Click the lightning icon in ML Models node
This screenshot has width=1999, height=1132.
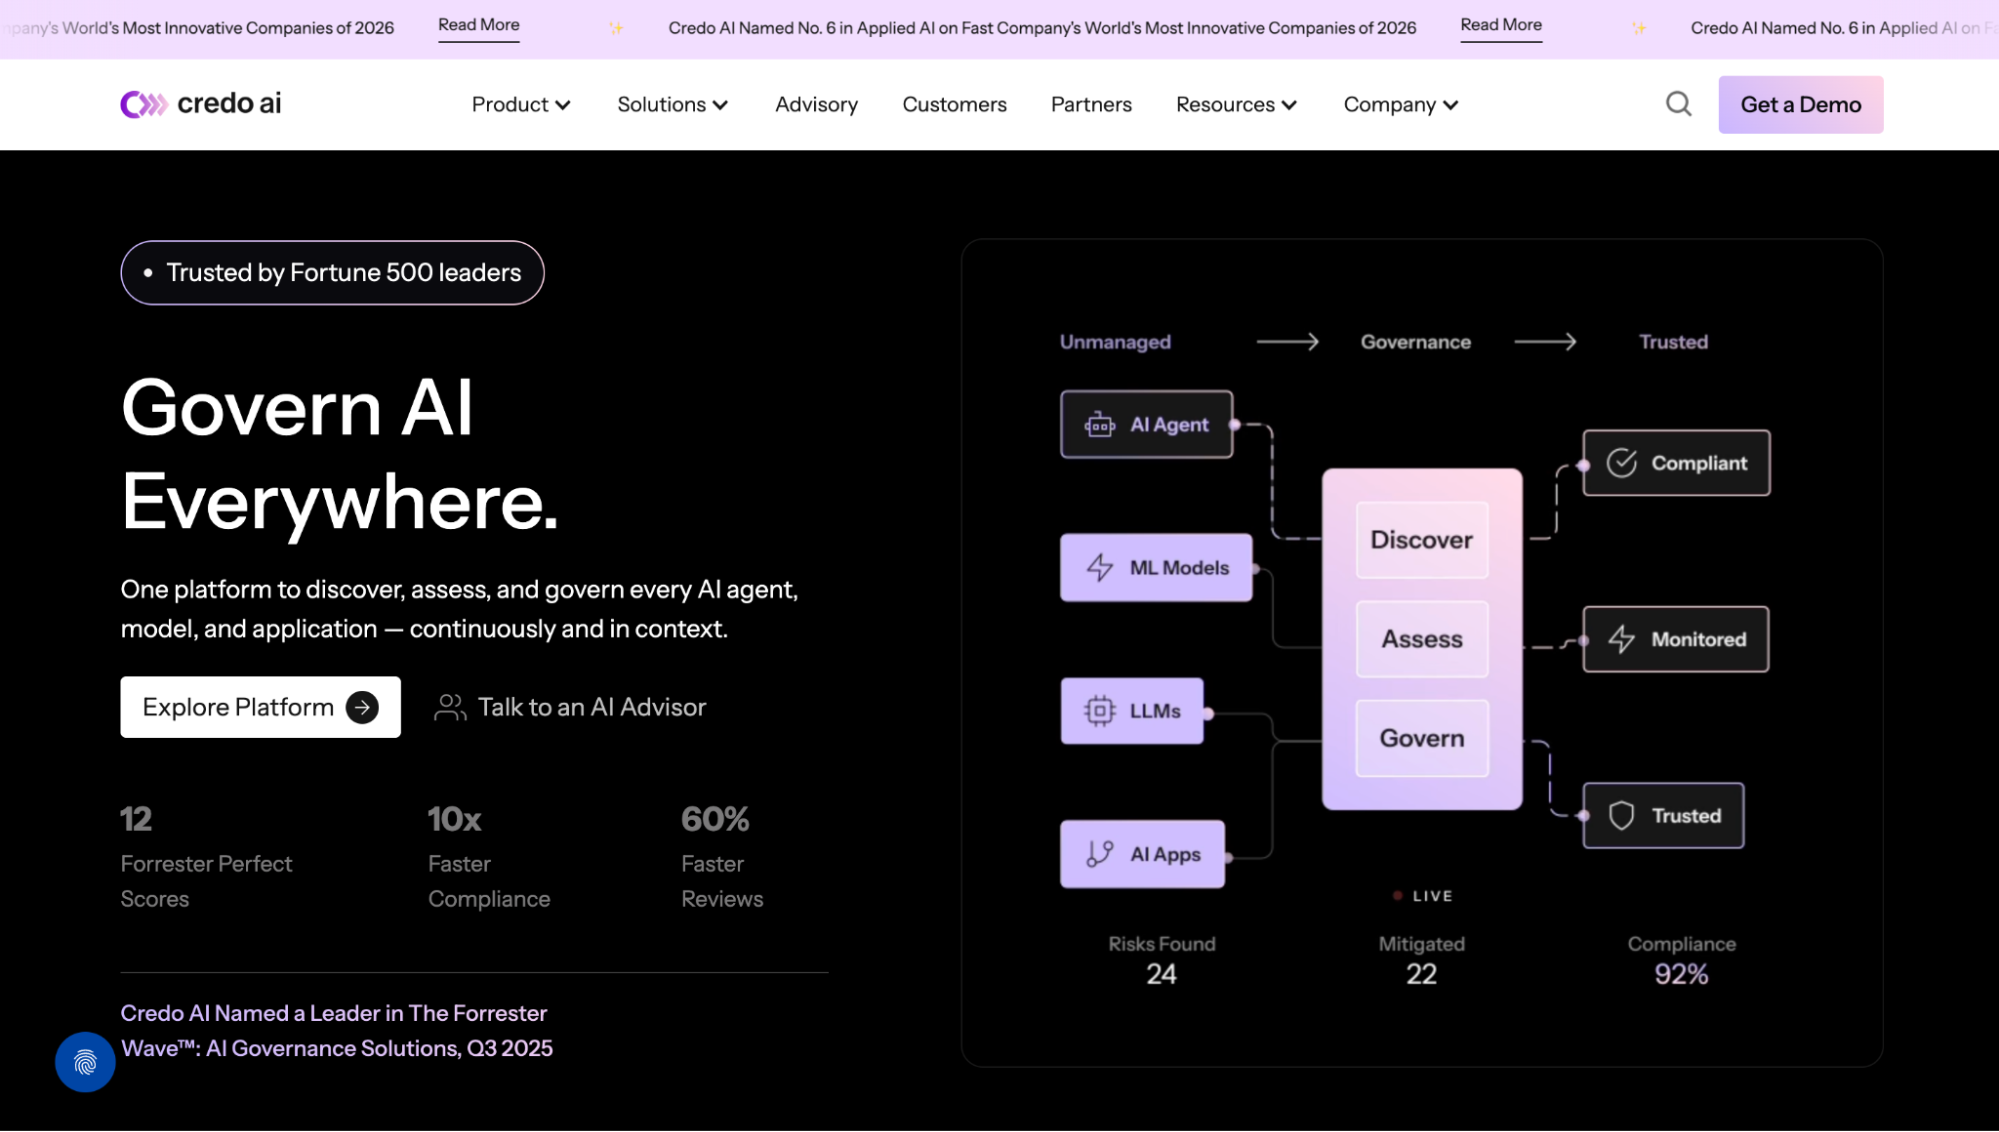point(1100,568)
